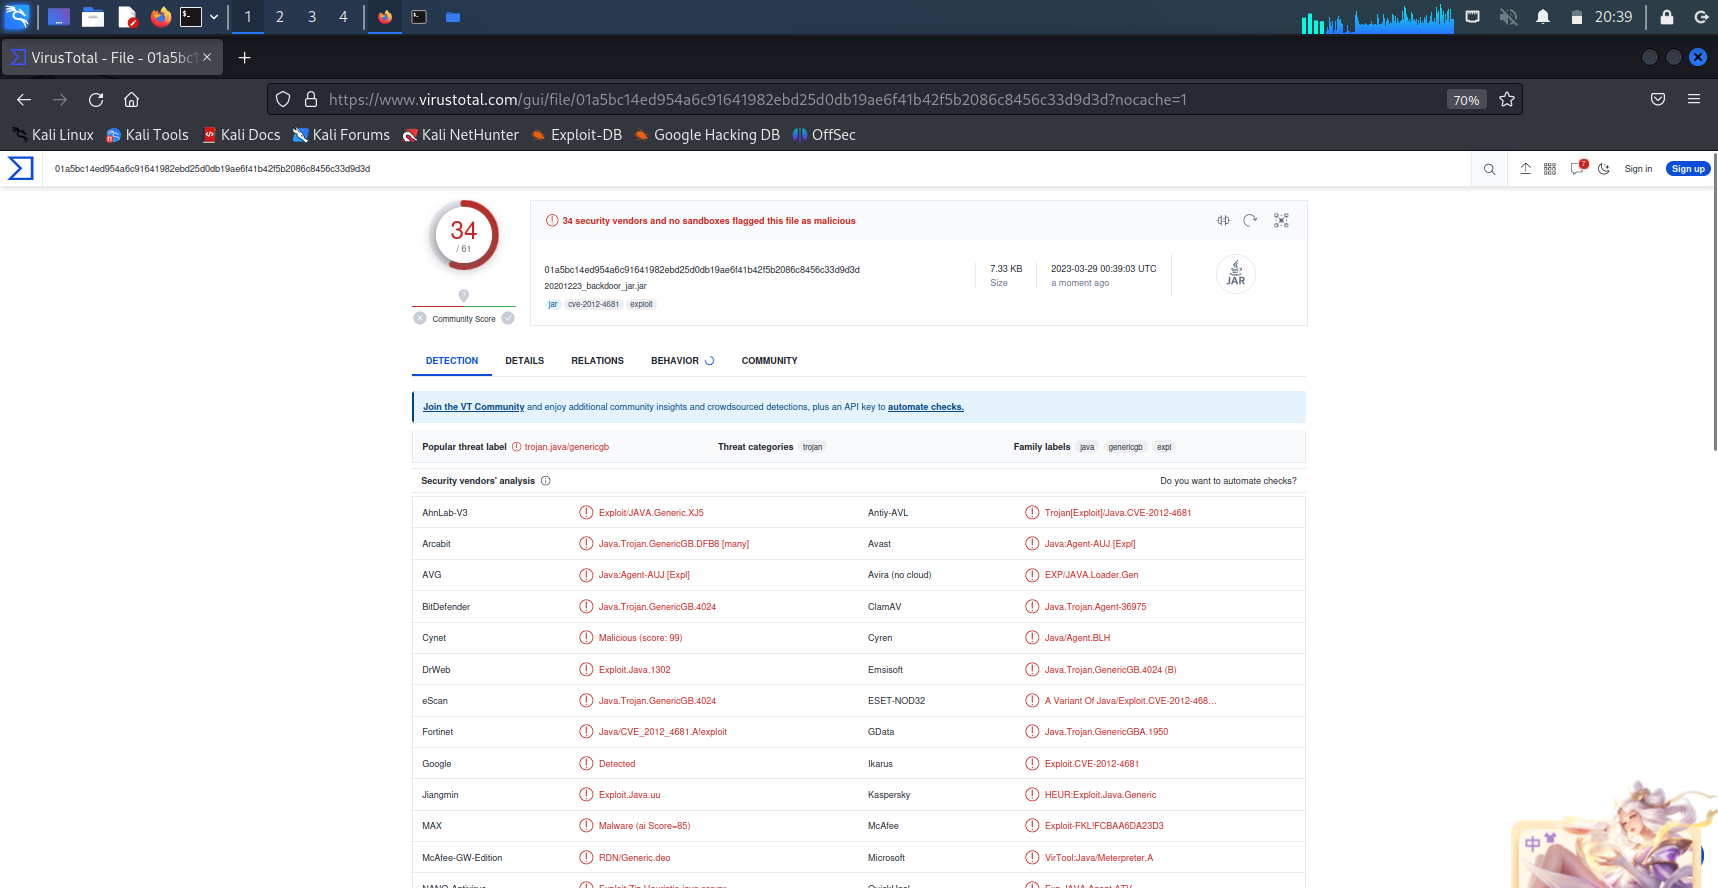Screen dimensions: 1718x888
Task: Open the Kali Tools bookmark
Action: tap(147, 135)
